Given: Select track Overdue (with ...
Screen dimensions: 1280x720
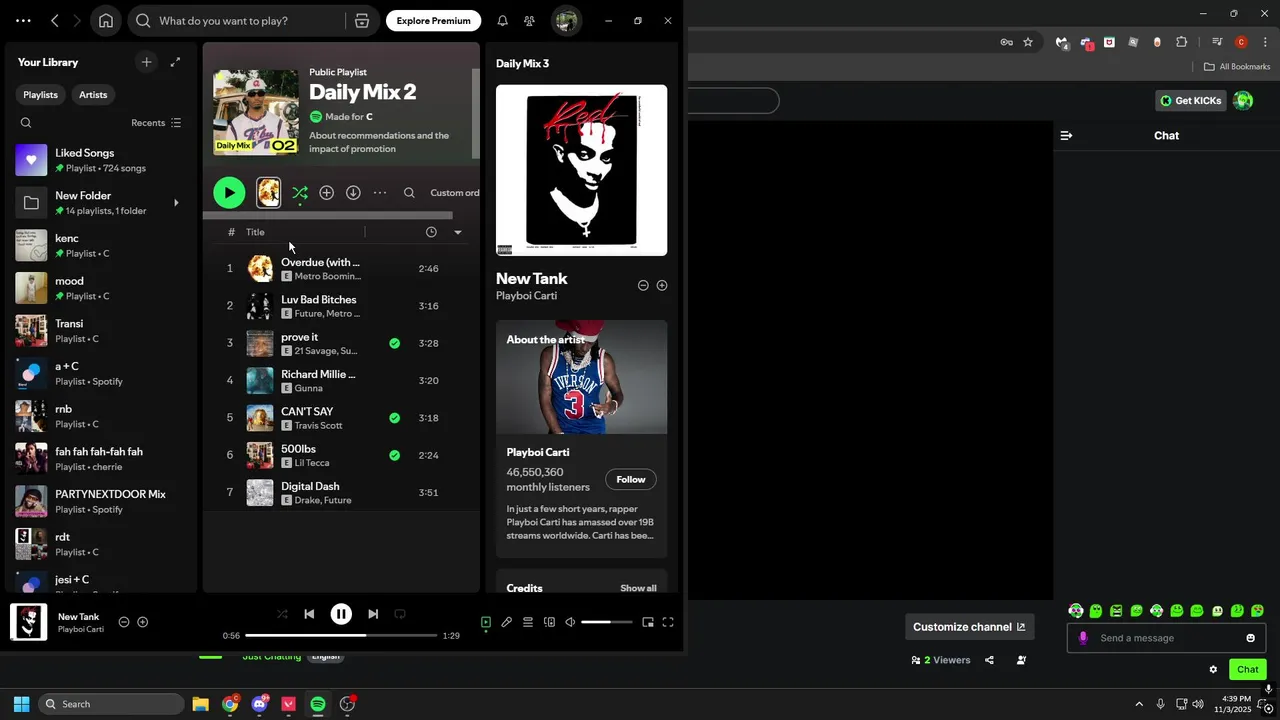Looking at the screenshot, I should 320,262.
